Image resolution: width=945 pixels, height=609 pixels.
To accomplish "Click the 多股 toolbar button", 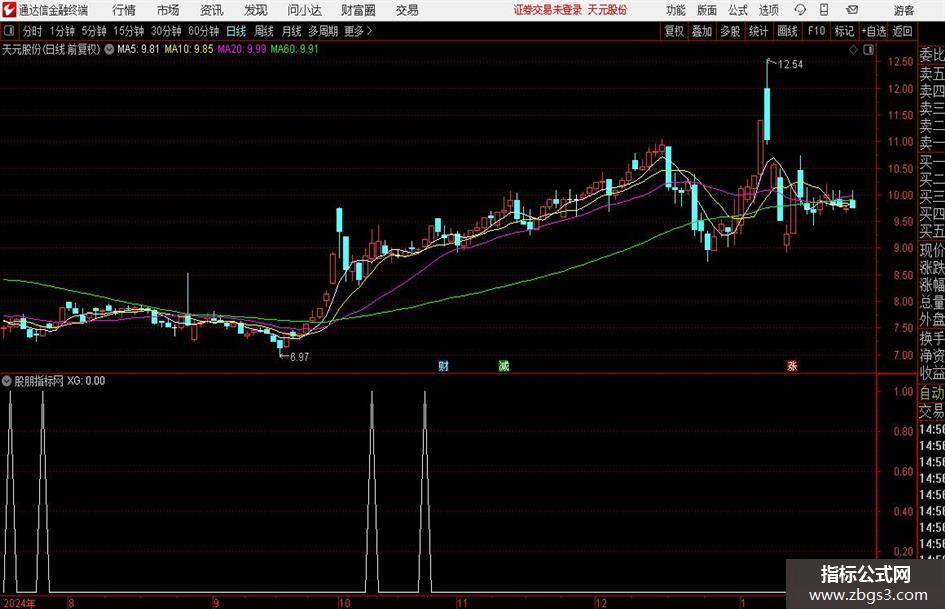I will tap(730, 31).
